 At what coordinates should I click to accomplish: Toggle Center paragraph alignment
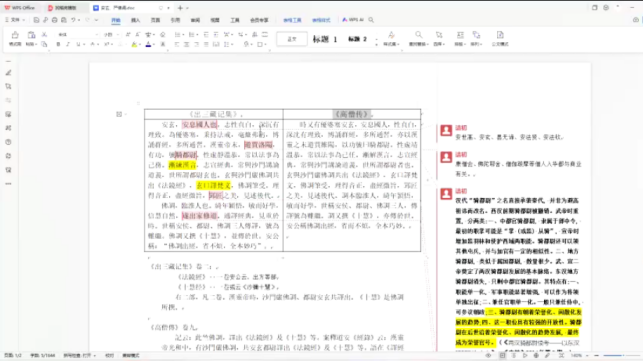186,44
